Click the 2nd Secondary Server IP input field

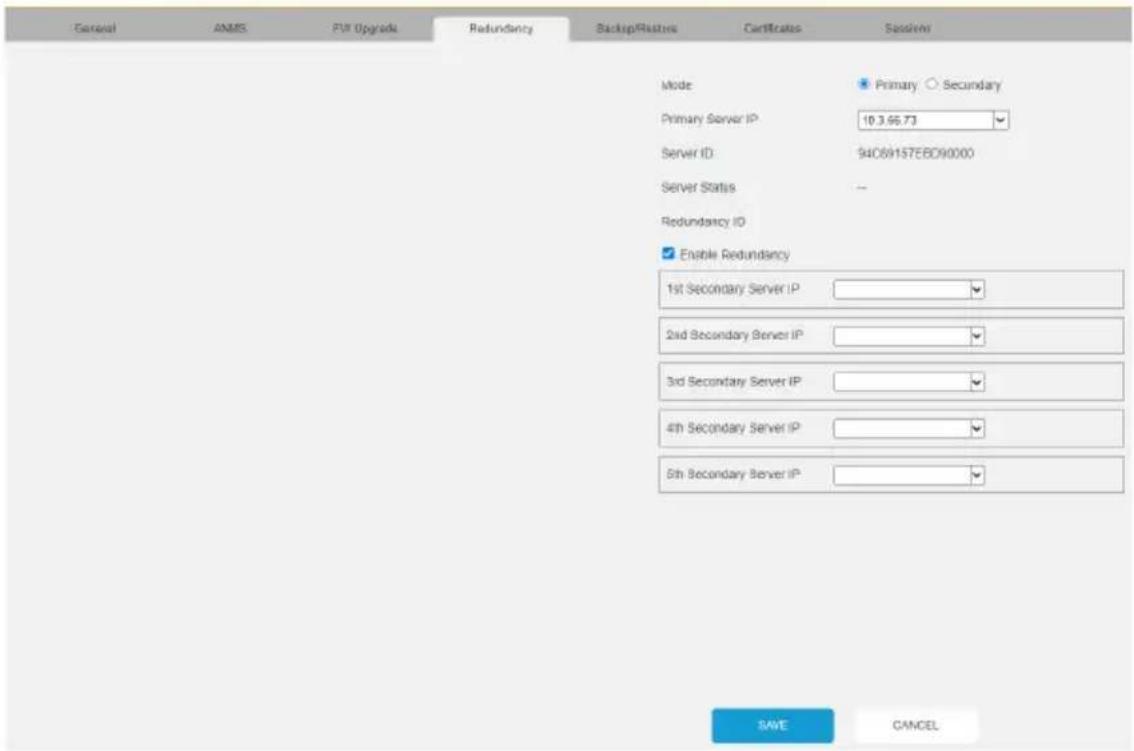click(902, 336)
